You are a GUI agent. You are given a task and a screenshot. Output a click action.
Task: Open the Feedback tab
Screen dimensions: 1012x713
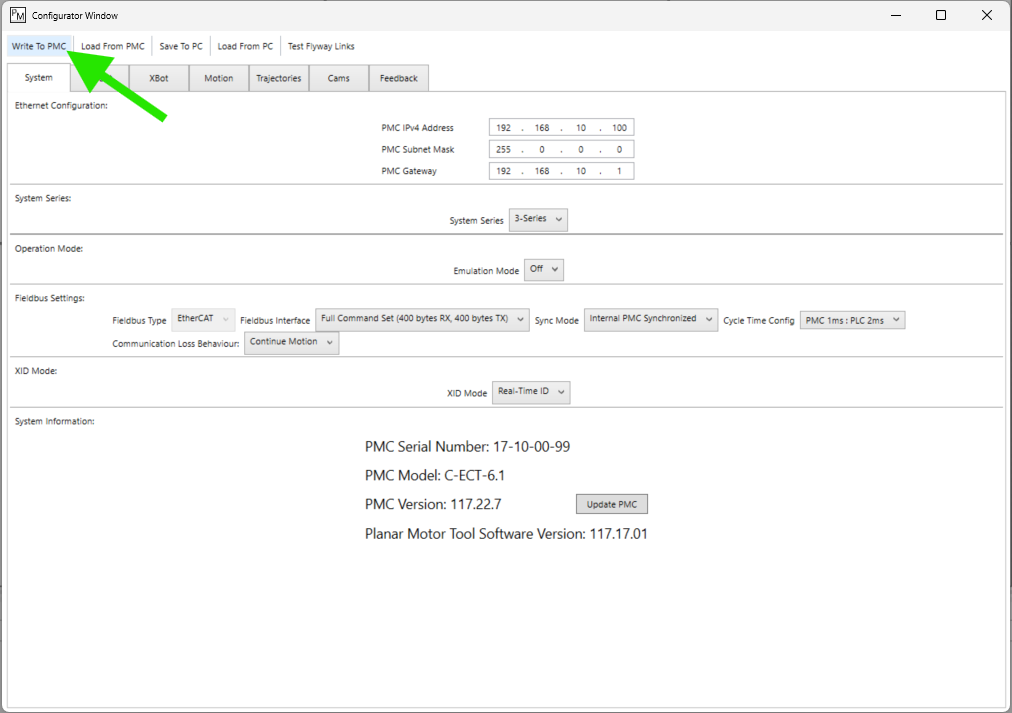click(399, 78)
